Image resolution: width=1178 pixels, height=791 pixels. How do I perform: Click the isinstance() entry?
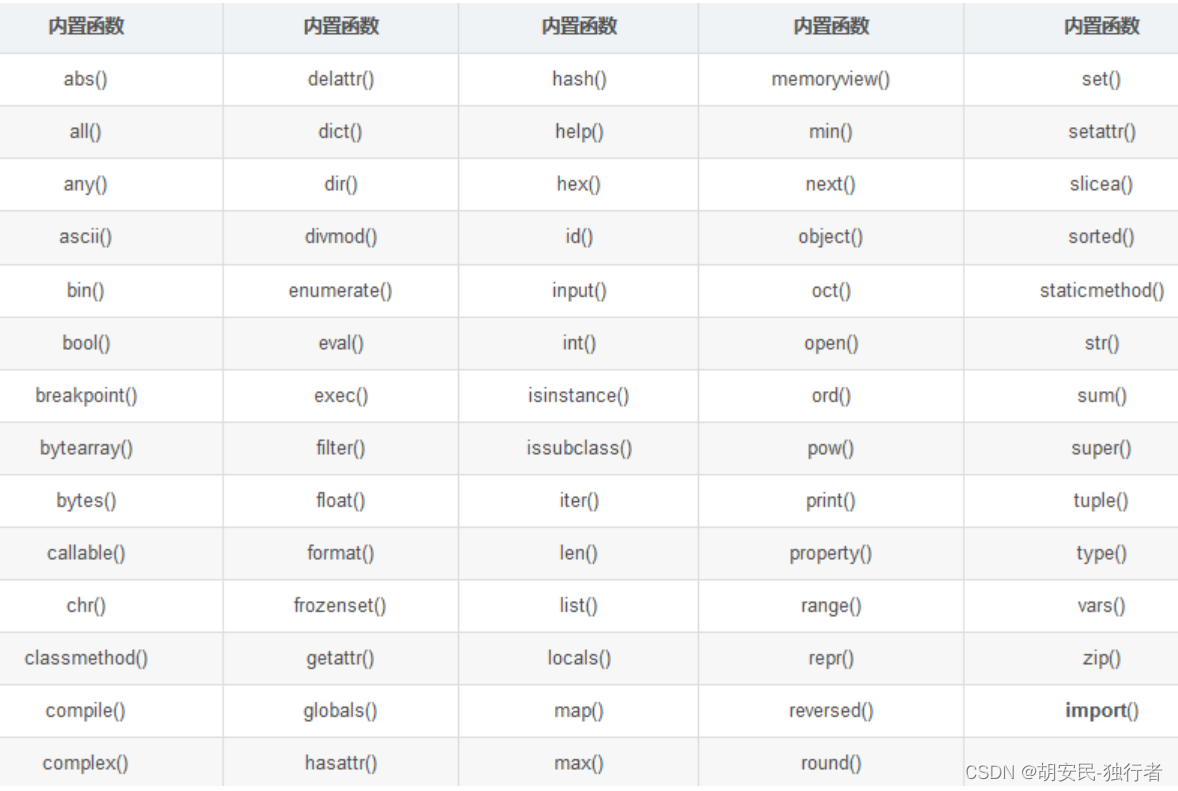pos(578,396)
